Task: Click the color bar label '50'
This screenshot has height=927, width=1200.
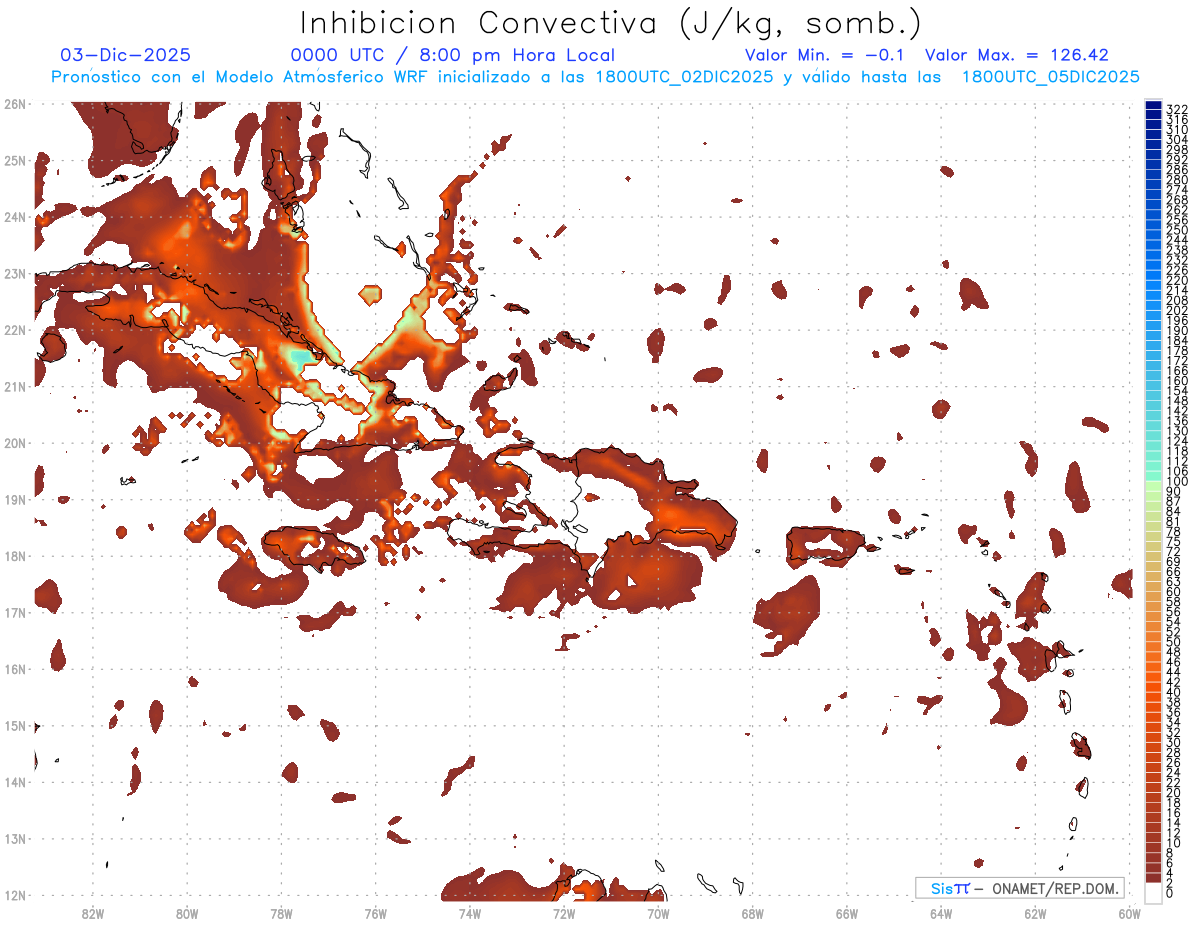Action: tap(1174, 642)
